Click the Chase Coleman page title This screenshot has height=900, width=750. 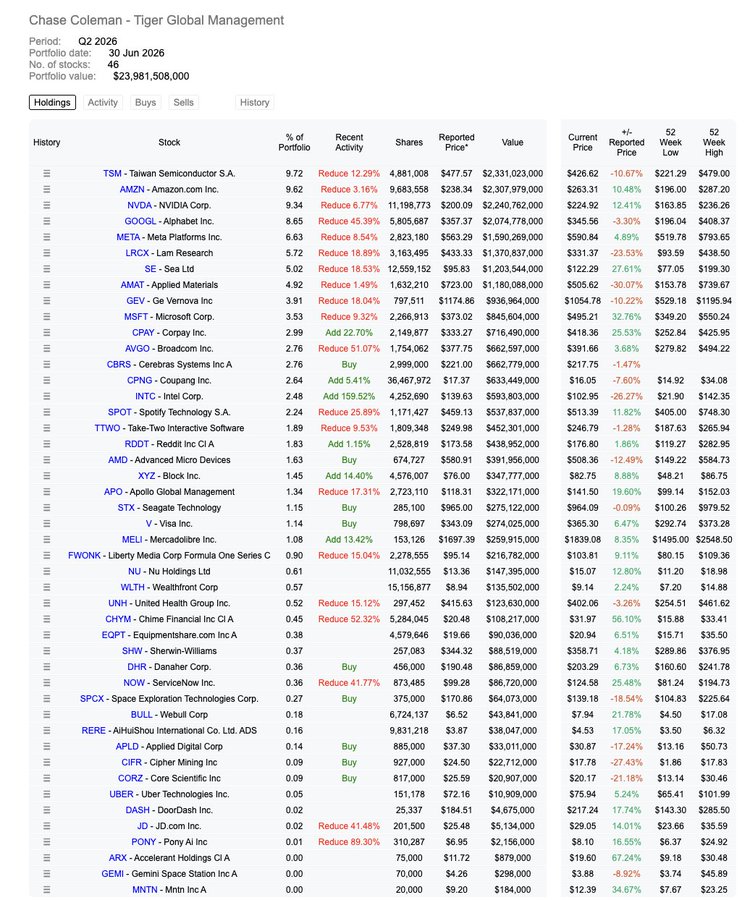pyautogui.click(x=157, y=20)
